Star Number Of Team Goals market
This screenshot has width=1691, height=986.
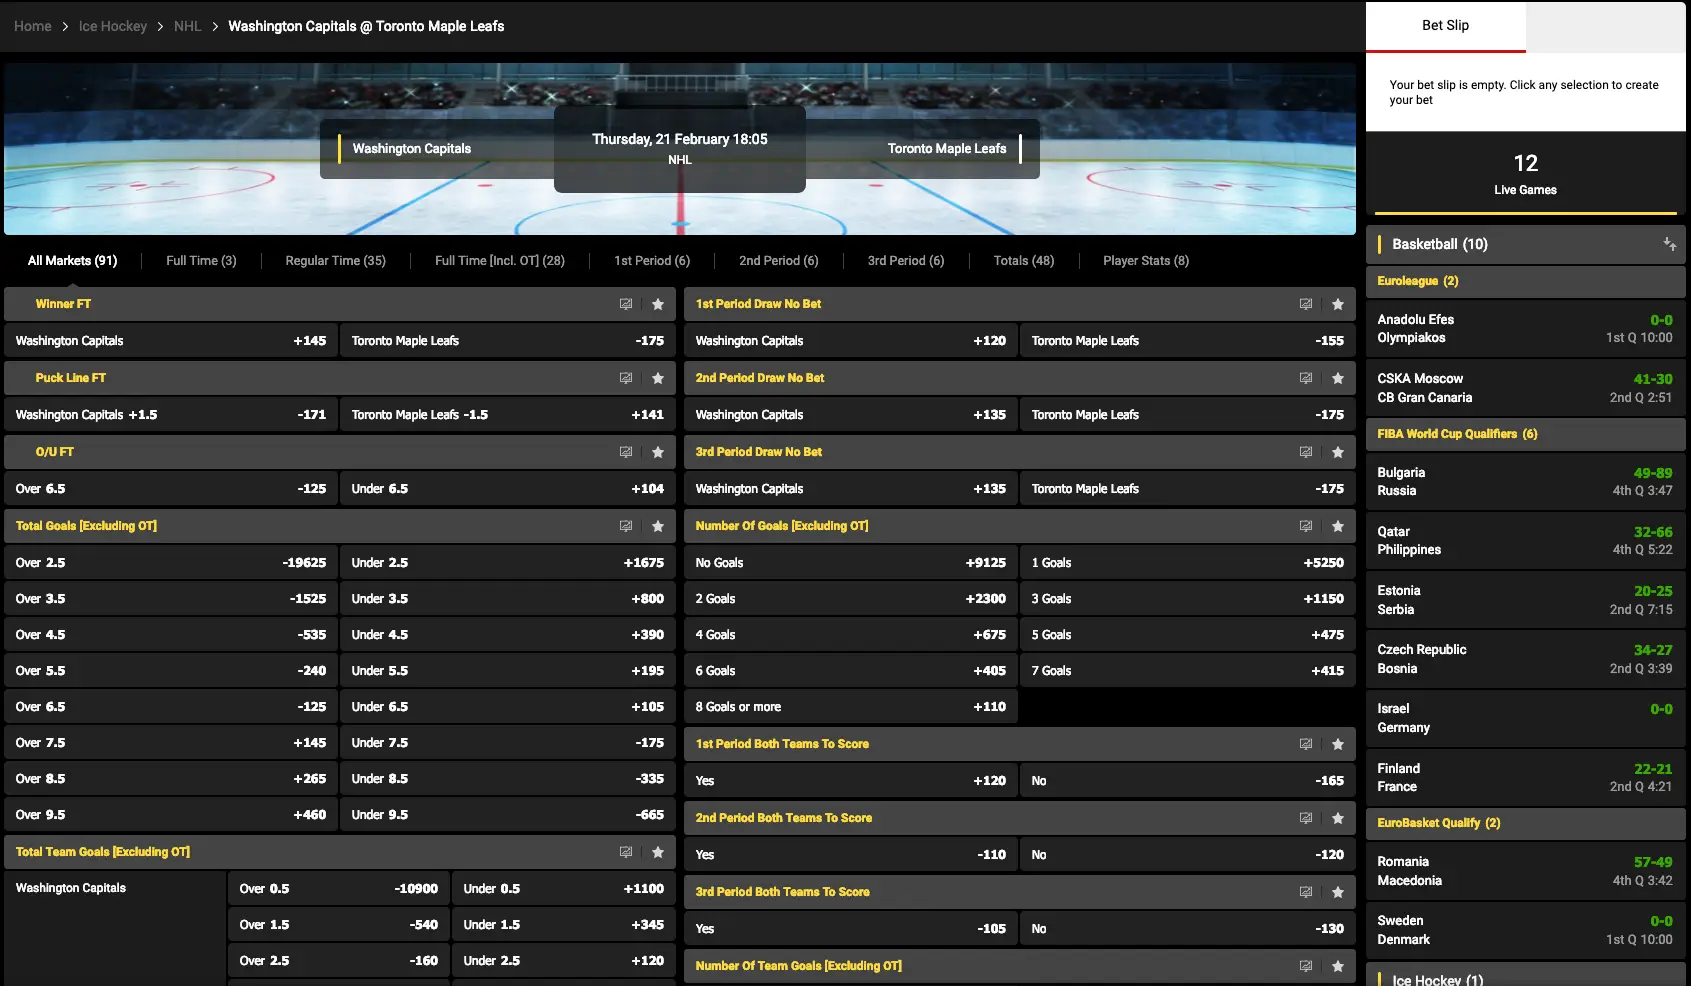point(1337,966)
